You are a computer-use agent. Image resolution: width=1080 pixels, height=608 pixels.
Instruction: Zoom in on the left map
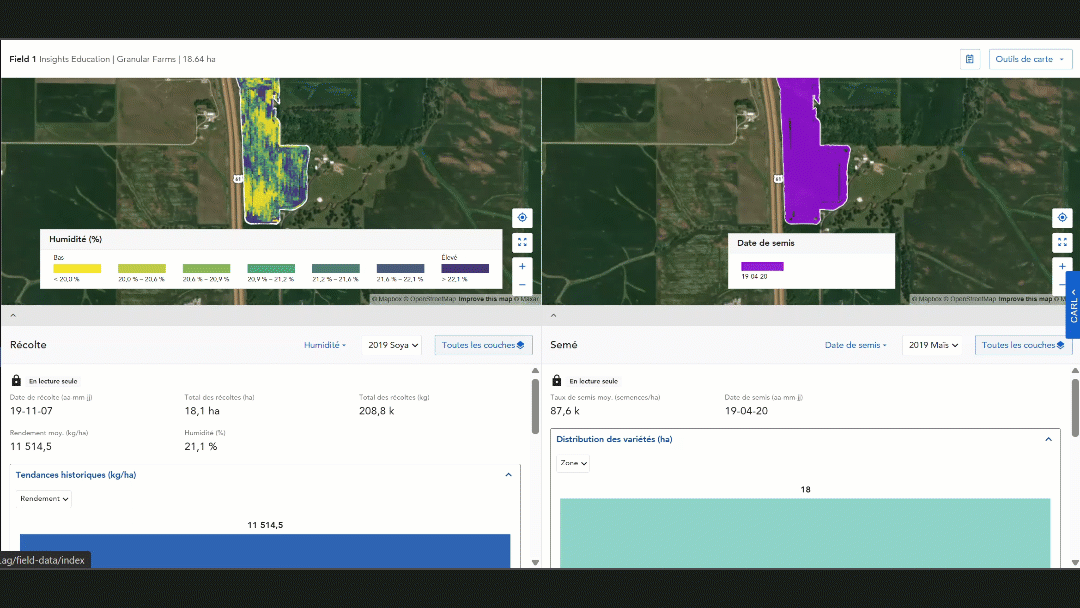pos(522,266)
